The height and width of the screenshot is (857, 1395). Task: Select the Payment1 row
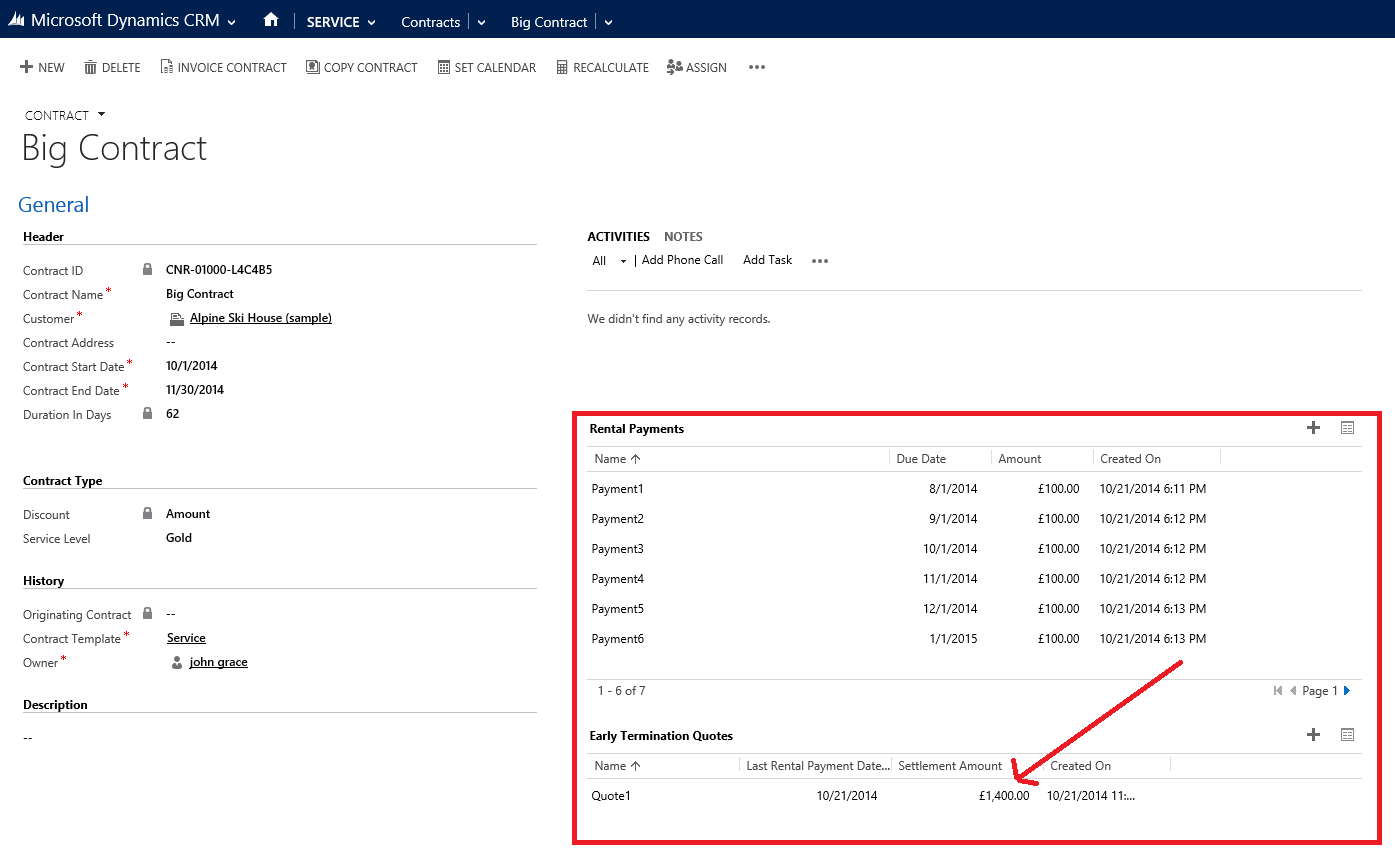(x=974, y=489)
